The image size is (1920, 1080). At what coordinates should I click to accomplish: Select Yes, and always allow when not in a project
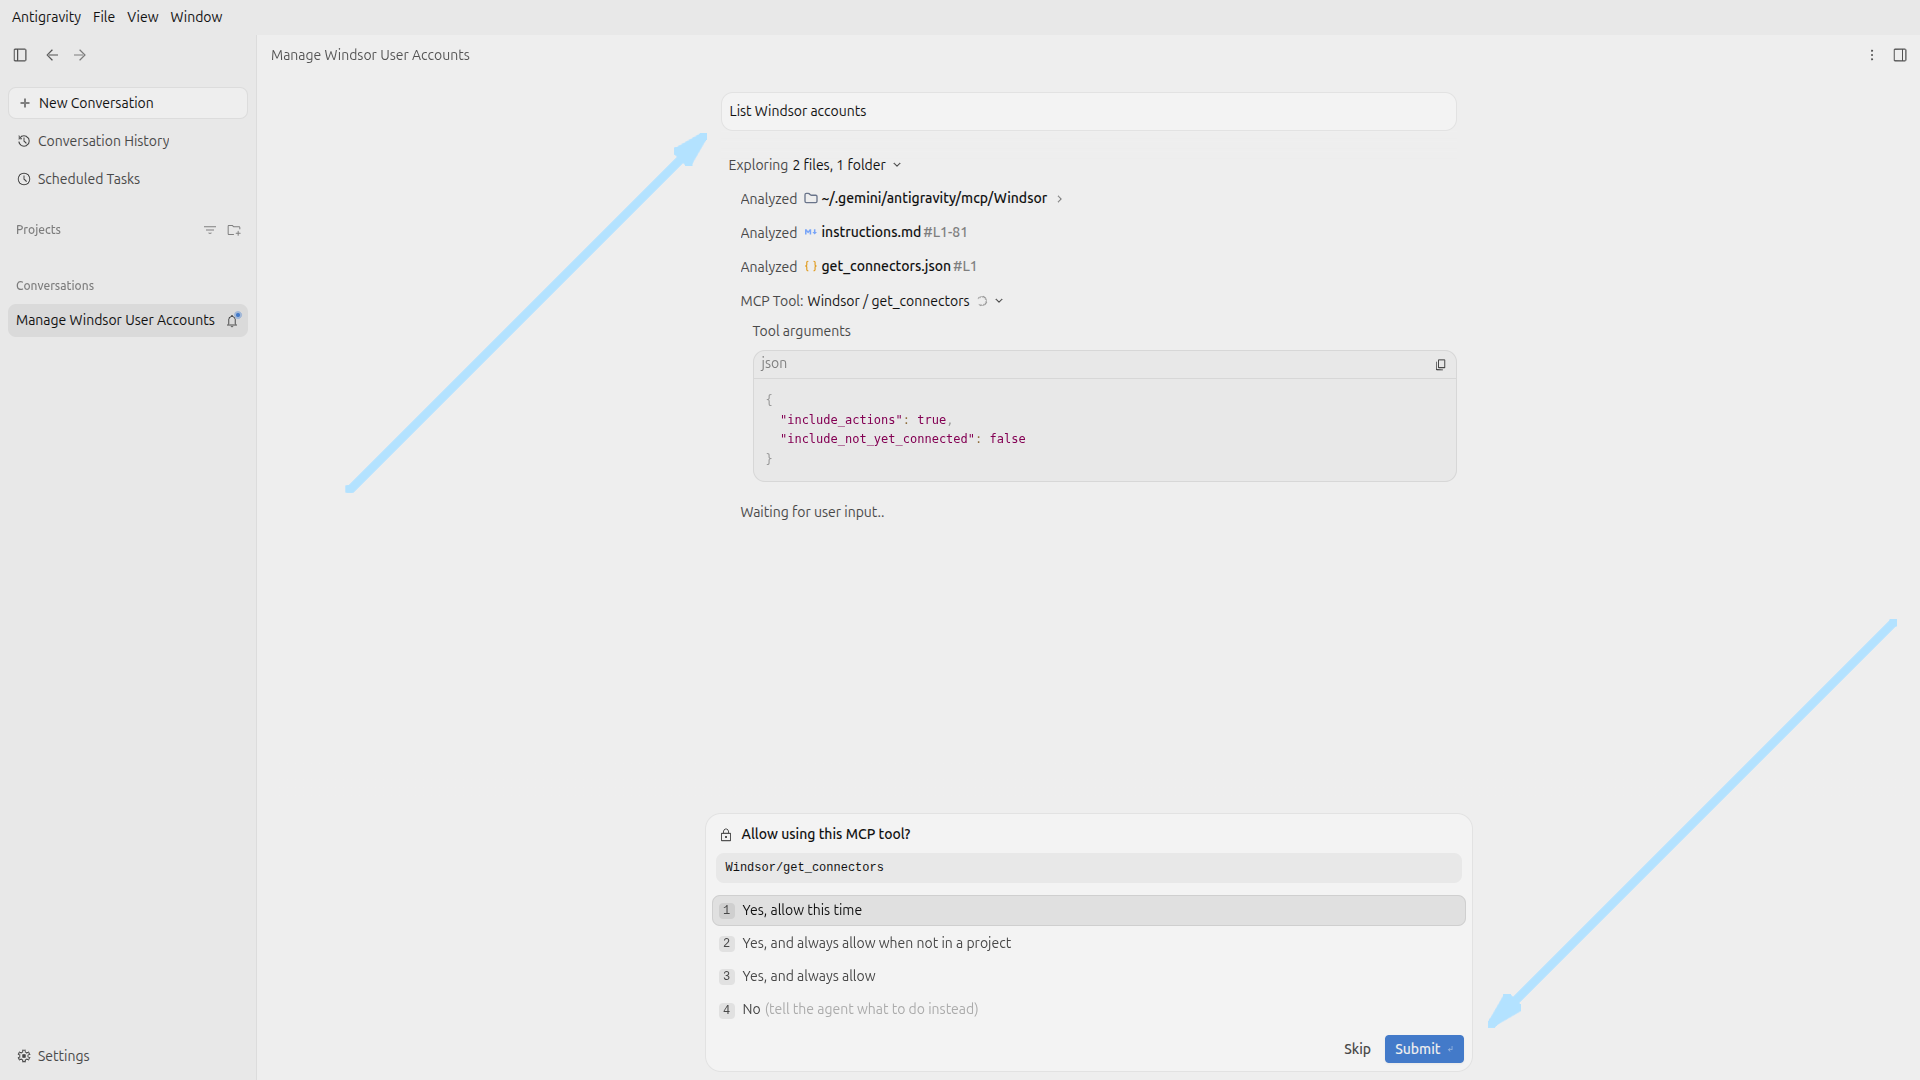pyautogui.click(x=1088, y=943)
